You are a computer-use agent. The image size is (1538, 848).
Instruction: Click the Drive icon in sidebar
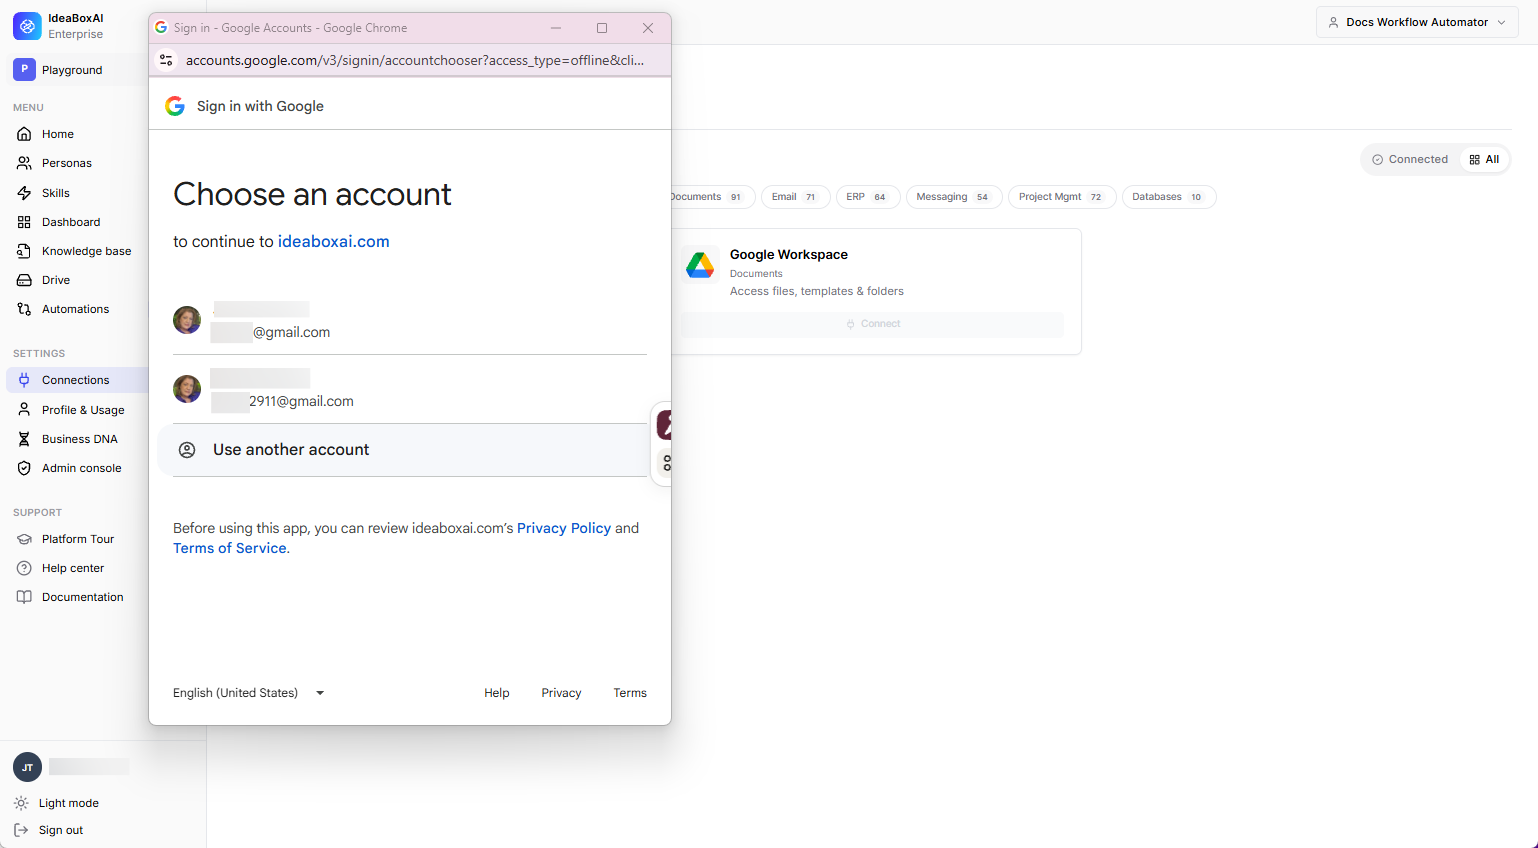[24, 280]
